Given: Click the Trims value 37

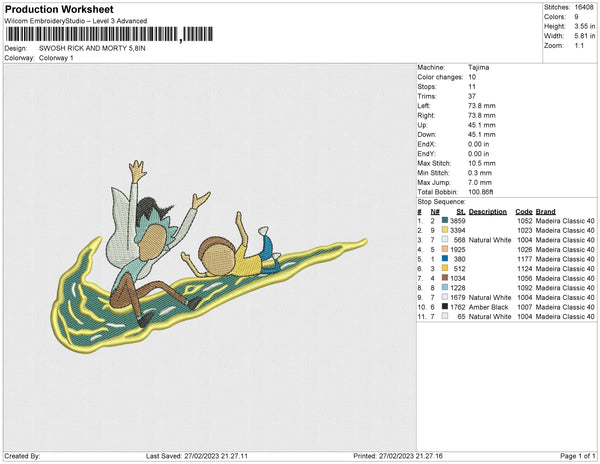Looking at the screenshot, I should coord(472,96).
